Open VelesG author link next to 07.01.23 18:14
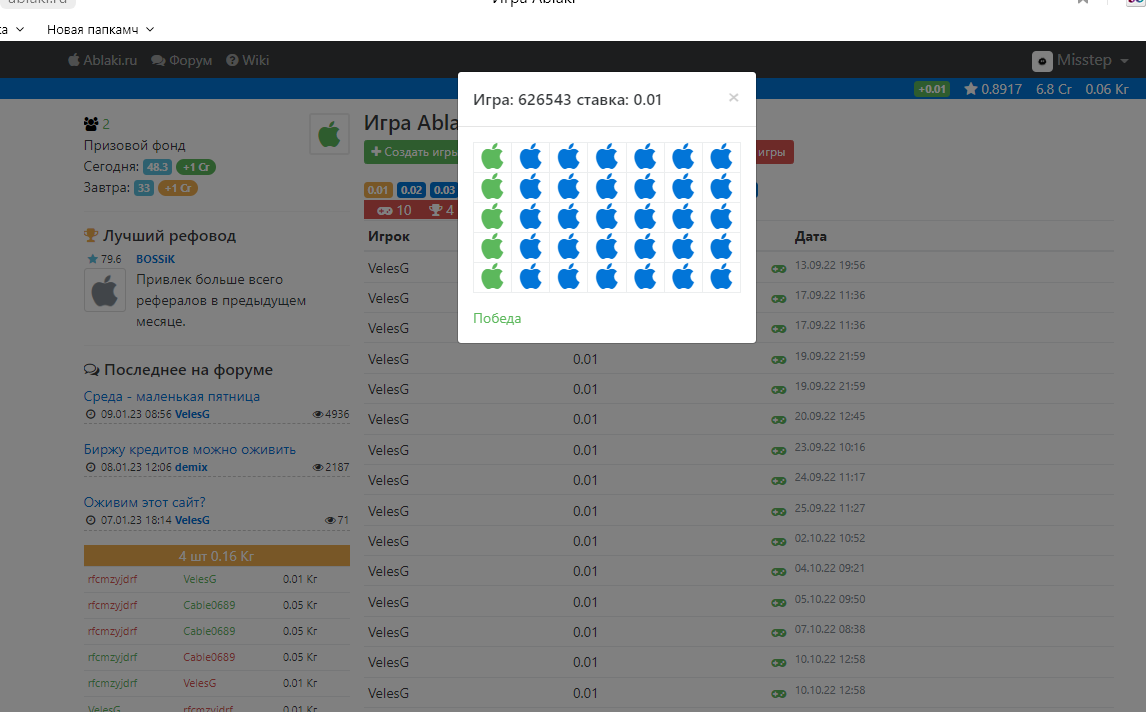The height and width of the screenshot is (712, 1146). (x=192, y=520)
